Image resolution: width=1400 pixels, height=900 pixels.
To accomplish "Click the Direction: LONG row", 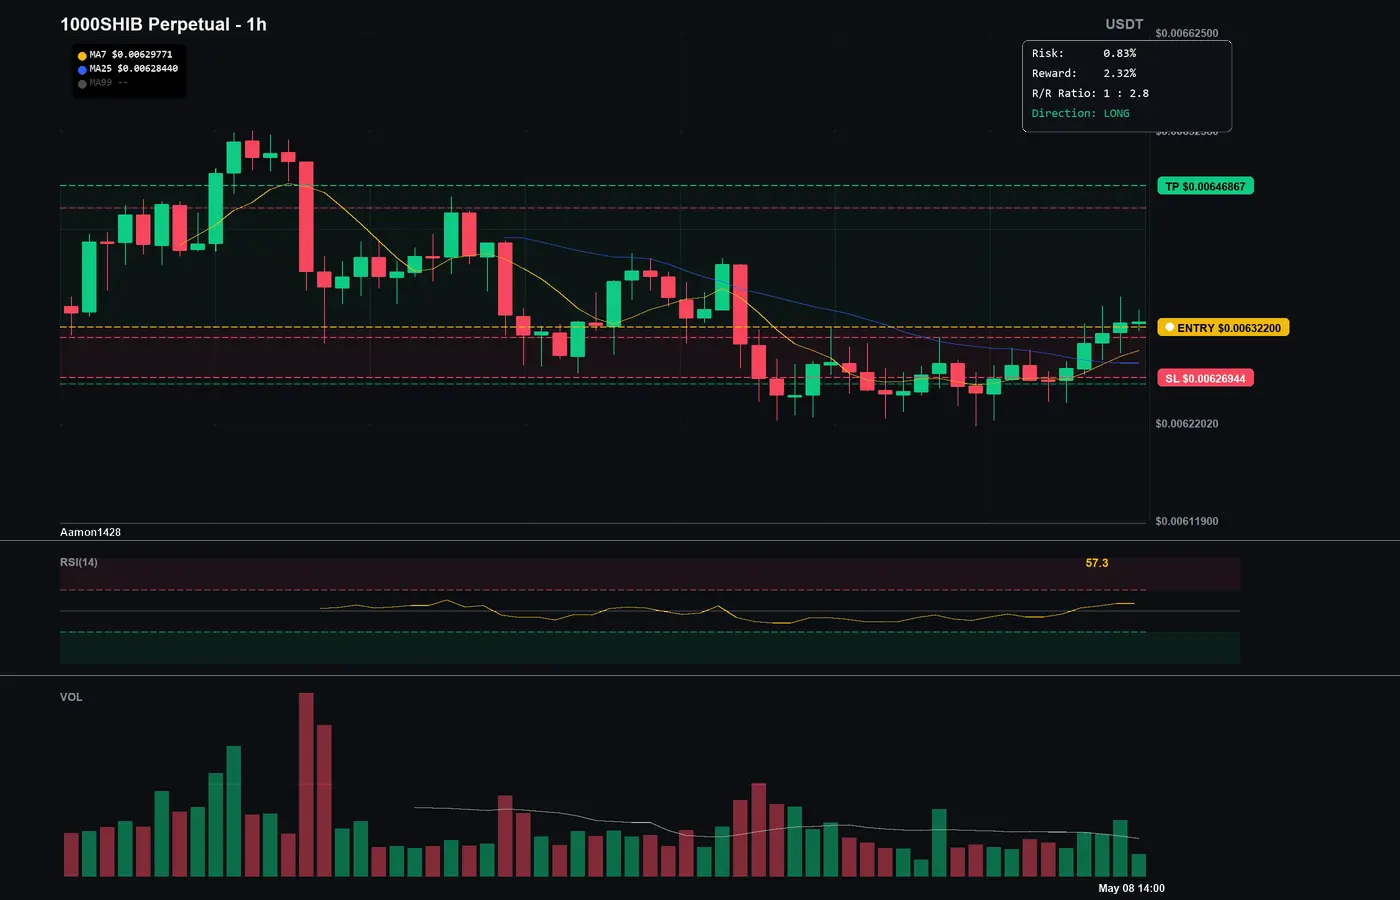I will coord(1081,113).
